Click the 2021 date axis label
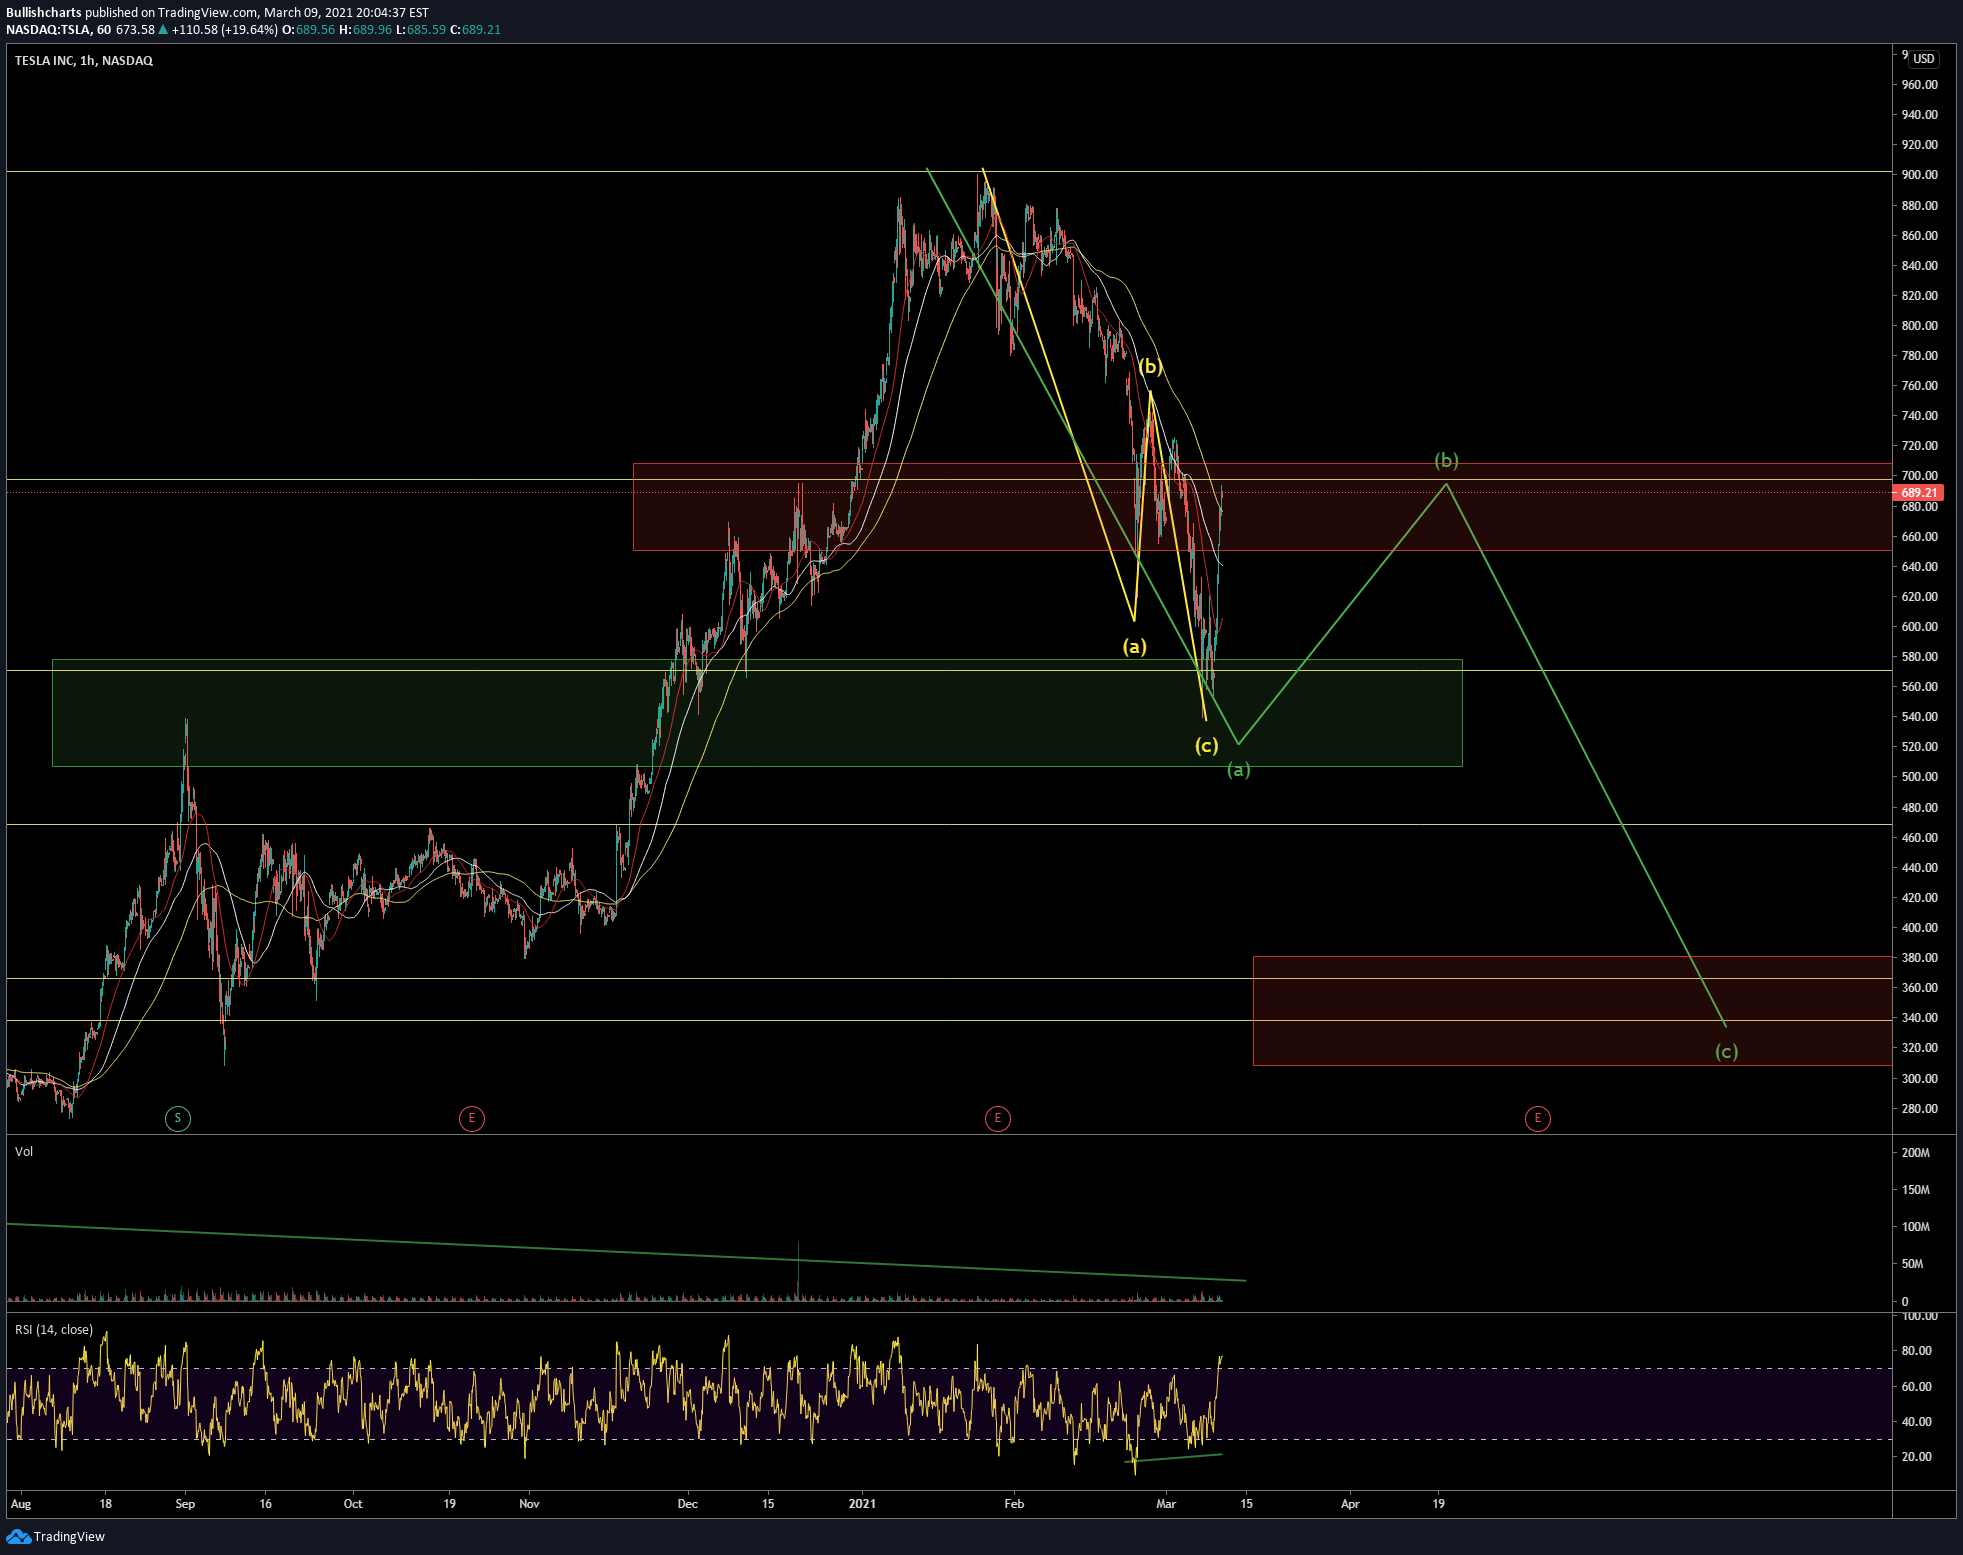This screenshot has width=1963, height=1555. [862, 1503]
